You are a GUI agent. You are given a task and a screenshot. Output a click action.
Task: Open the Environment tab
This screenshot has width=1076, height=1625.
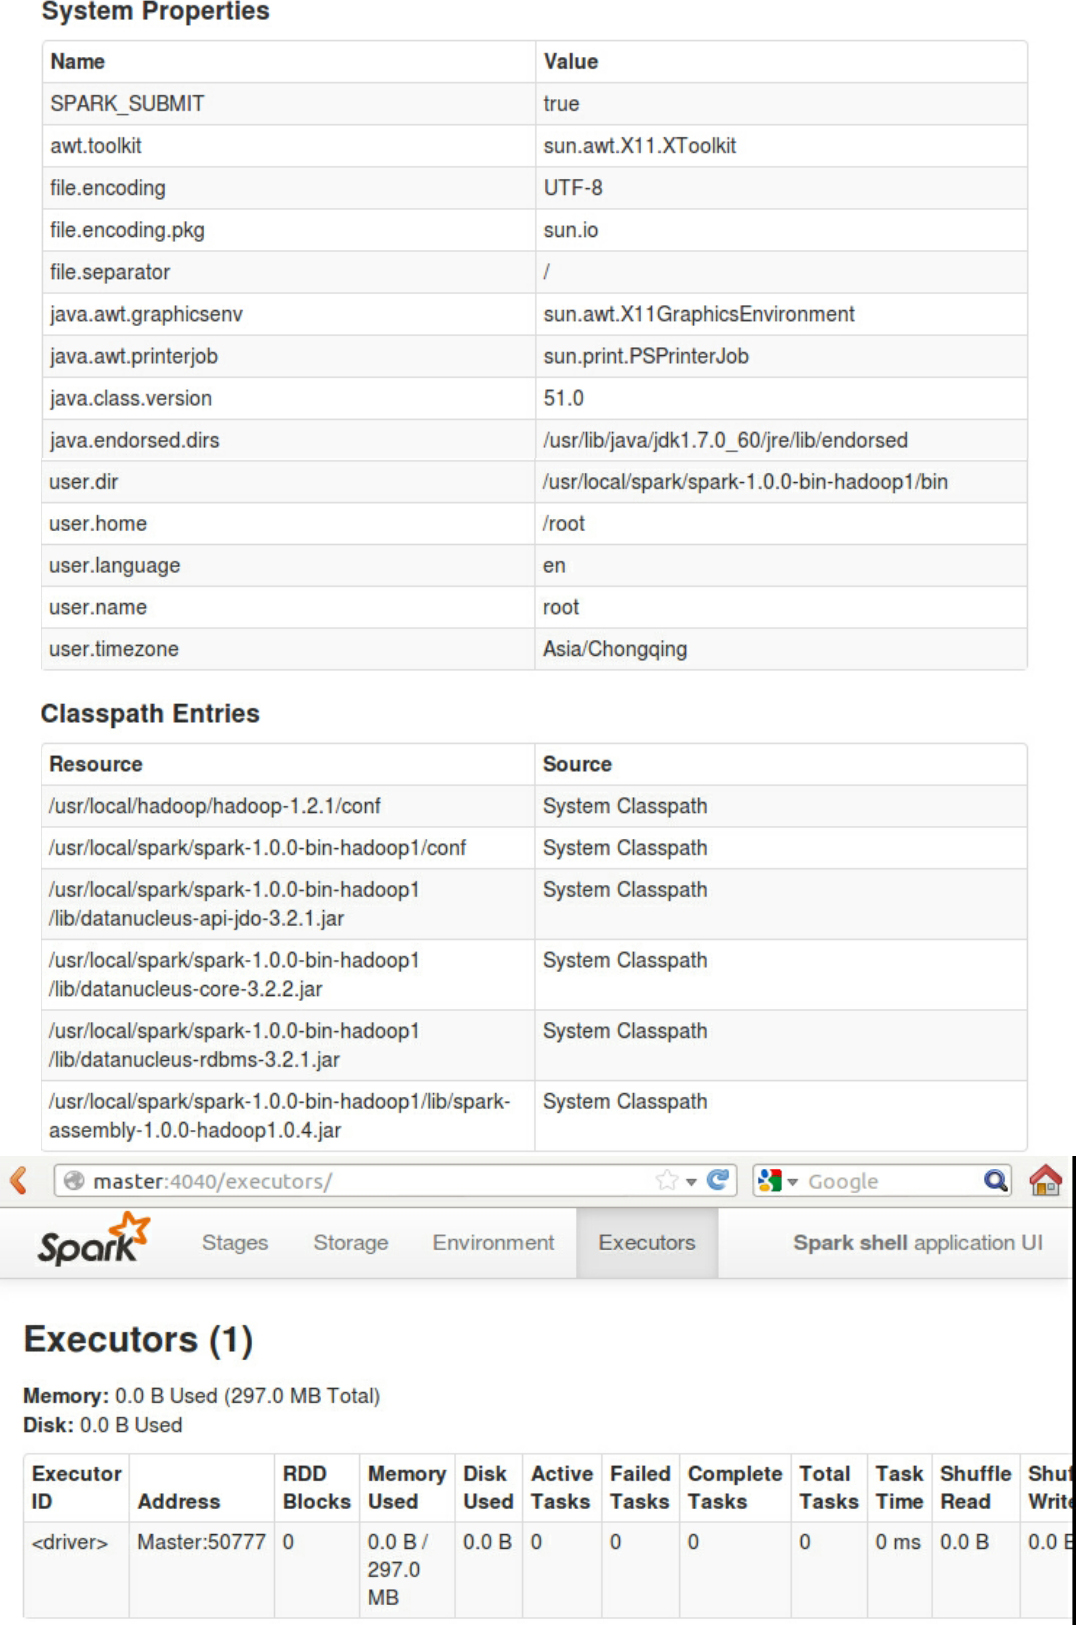[493, 1242]
